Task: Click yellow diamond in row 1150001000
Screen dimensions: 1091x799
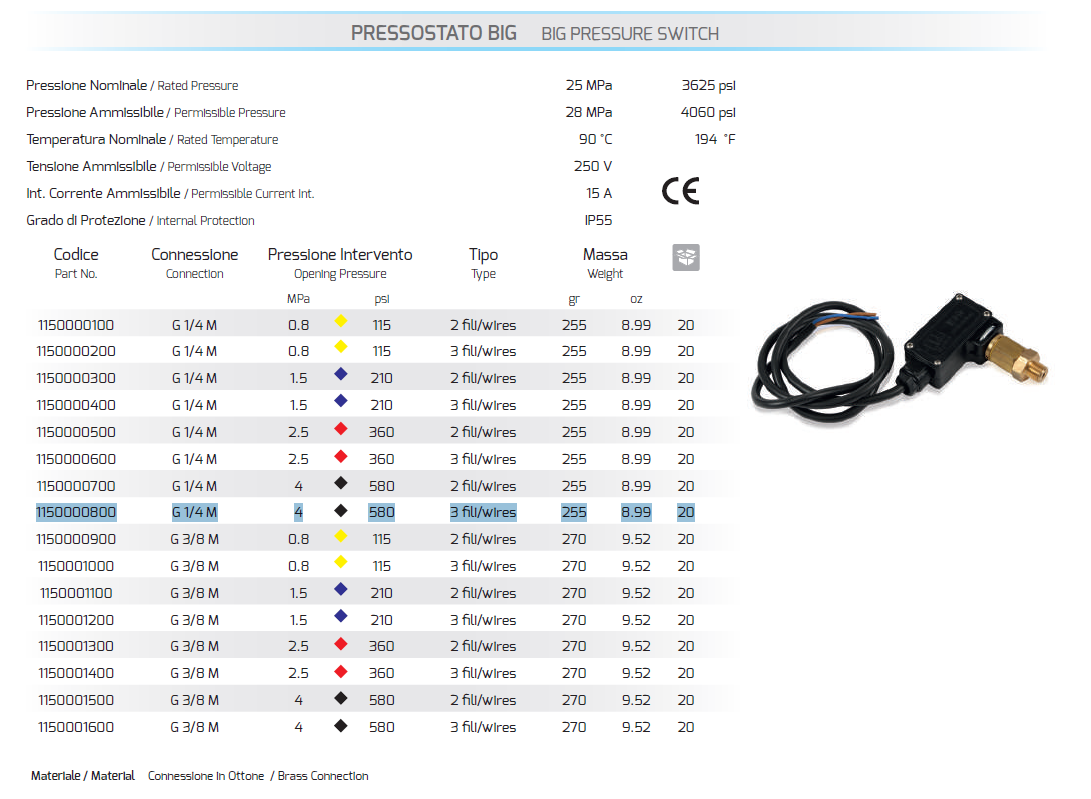Action: [341, 564]
